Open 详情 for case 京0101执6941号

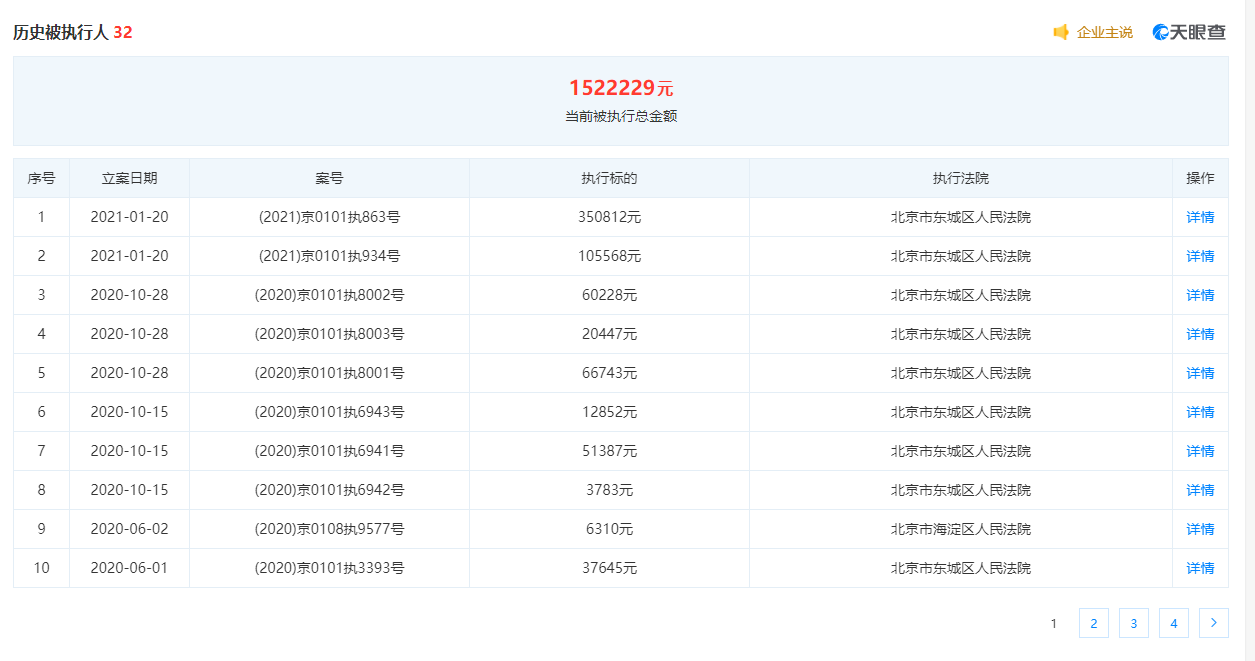(x=1200, y=451)
